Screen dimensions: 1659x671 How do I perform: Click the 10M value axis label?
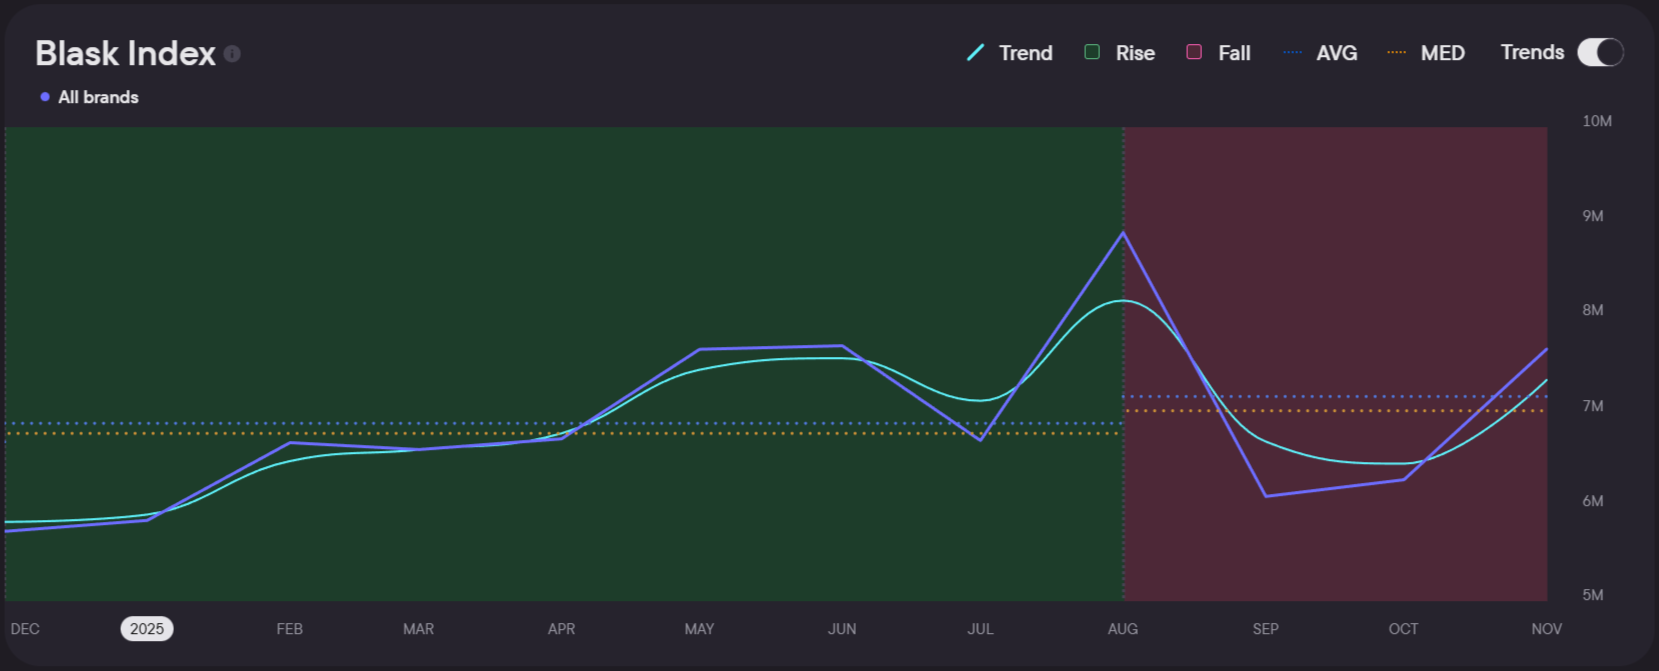pyautogui.click(x=1597, y=121)
